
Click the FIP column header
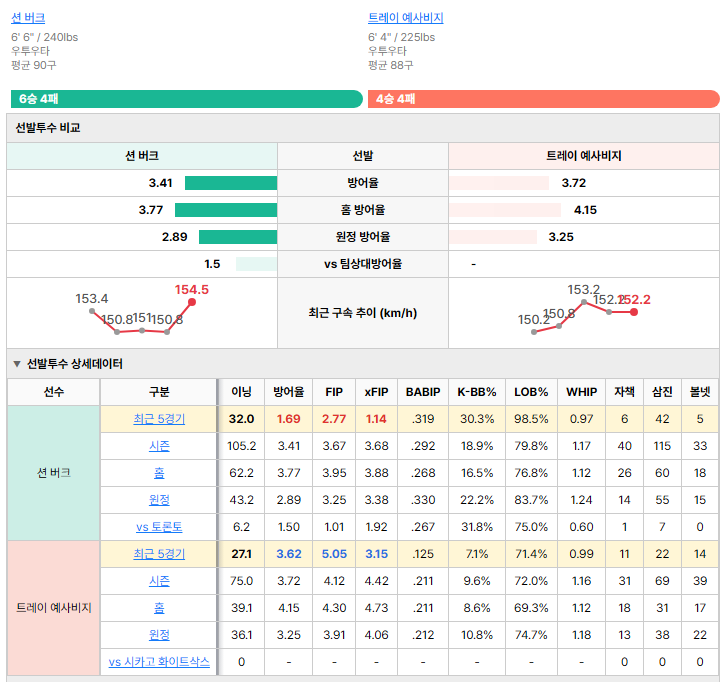coord(334,392)
